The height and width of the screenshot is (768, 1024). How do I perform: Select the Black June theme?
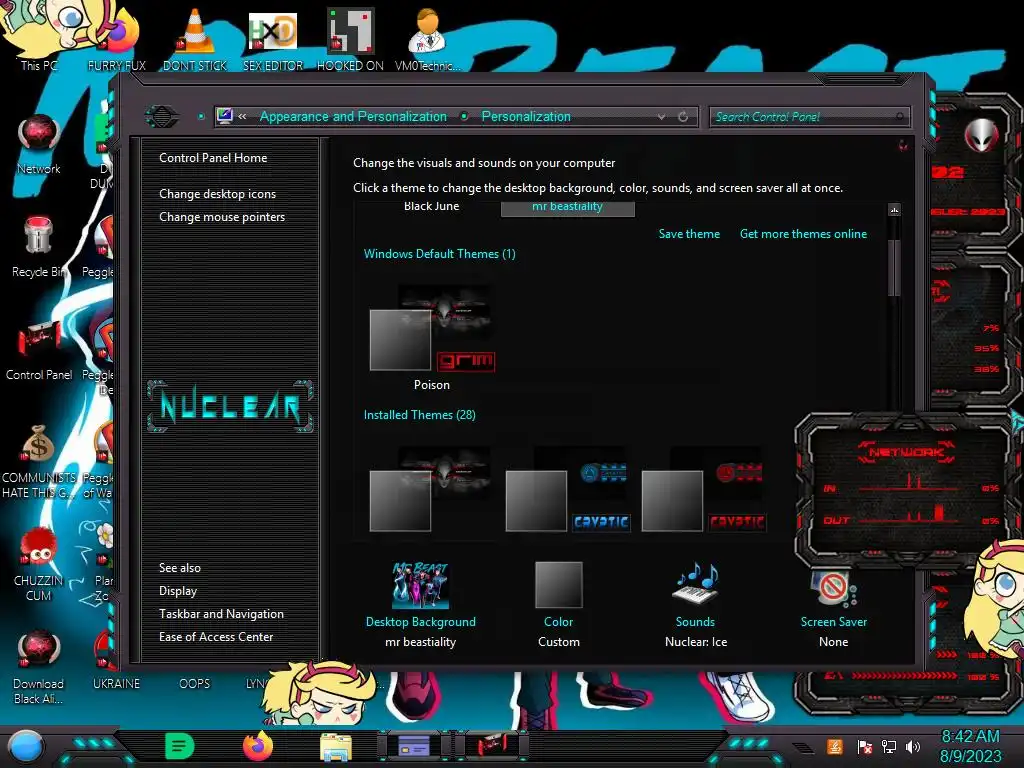click(431, 206)
